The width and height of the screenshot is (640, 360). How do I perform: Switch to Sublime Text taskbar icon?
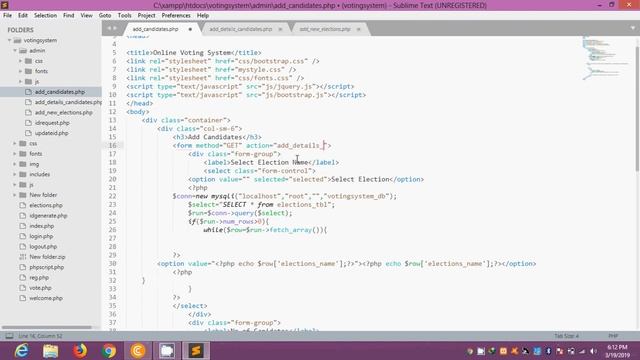pos(196,351)
